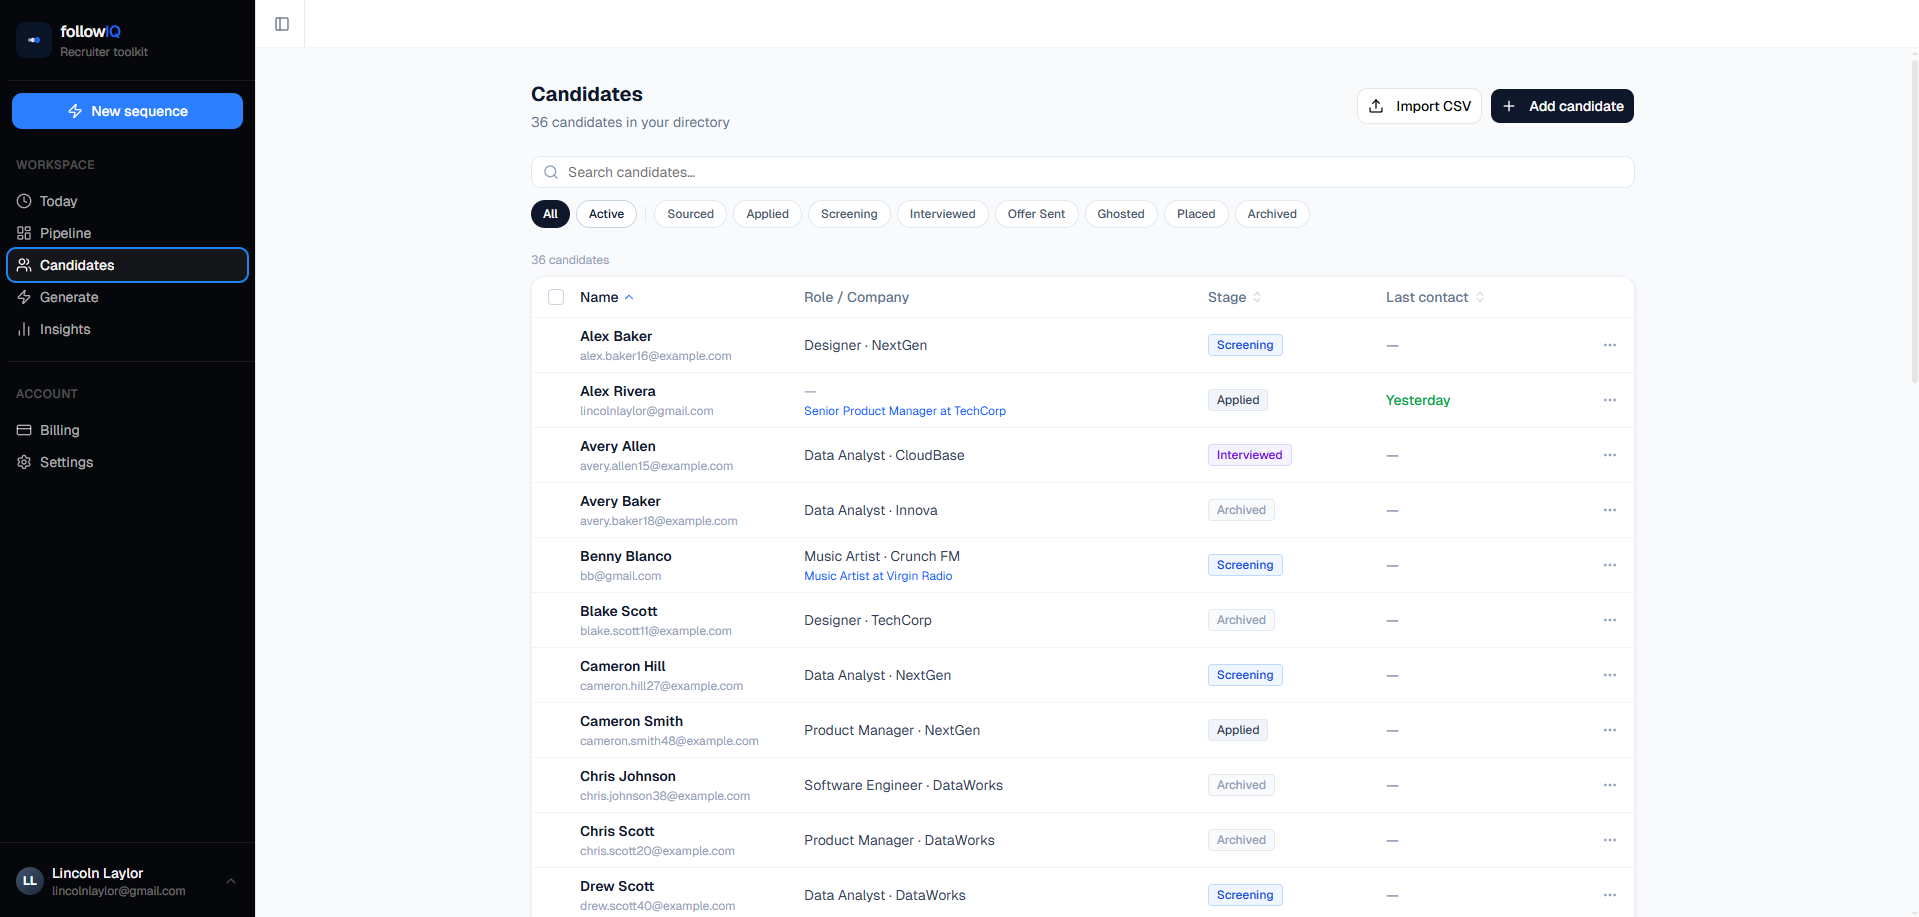Open row actions for Alex Baker
The height and width of the screenshot is (917, 1919).
pyautogui.click(x=1610, y=345)
